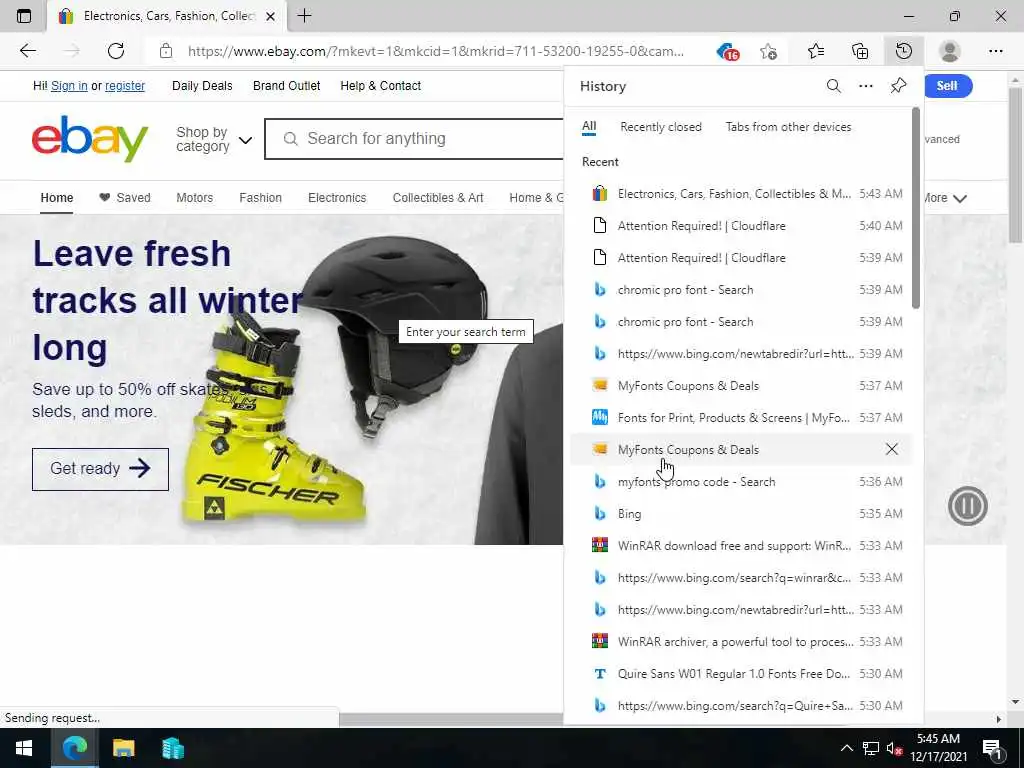1024x768 pixels.
Task: View site information lock icon
Action: click(166, 51)
